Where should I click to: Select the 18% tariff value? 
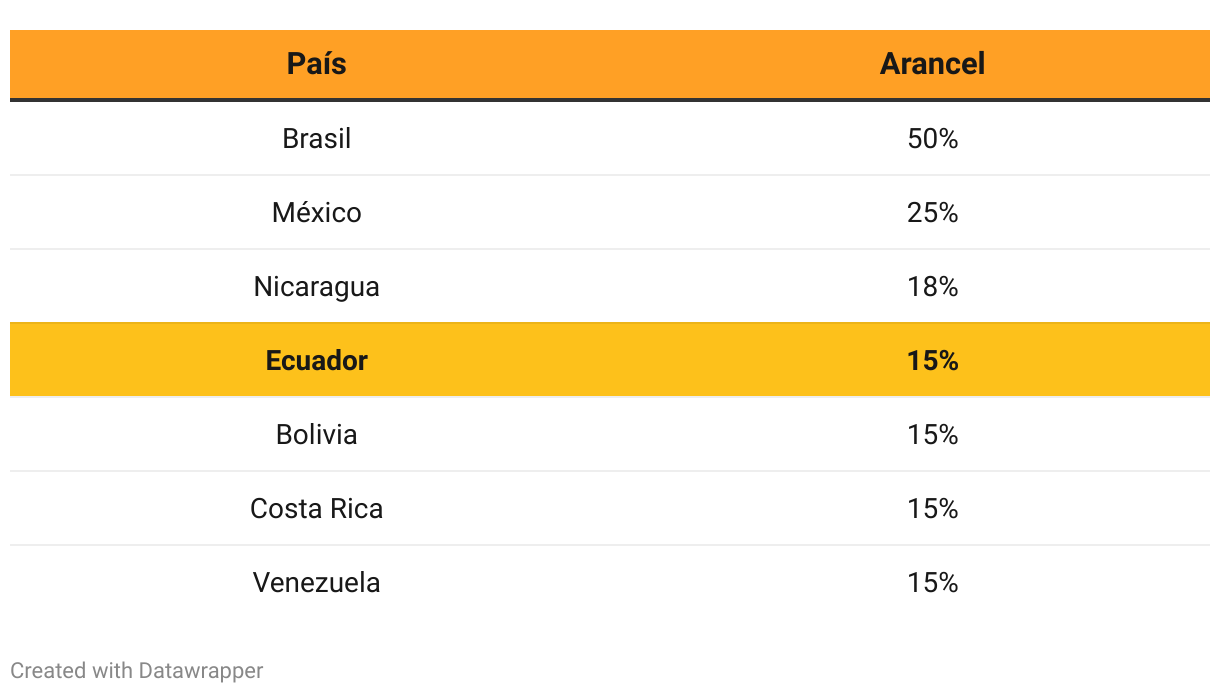tap(932, 286)
